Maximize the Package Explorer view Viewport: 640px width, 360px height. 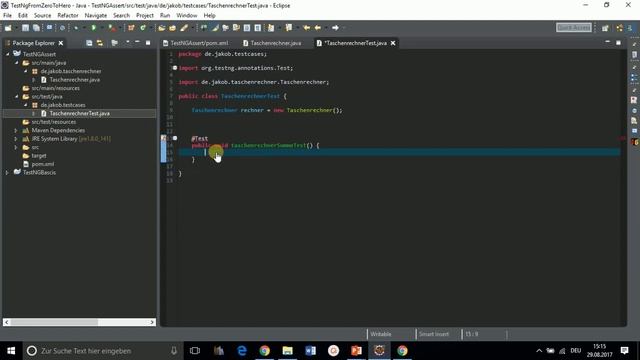(x=148, y=42)
